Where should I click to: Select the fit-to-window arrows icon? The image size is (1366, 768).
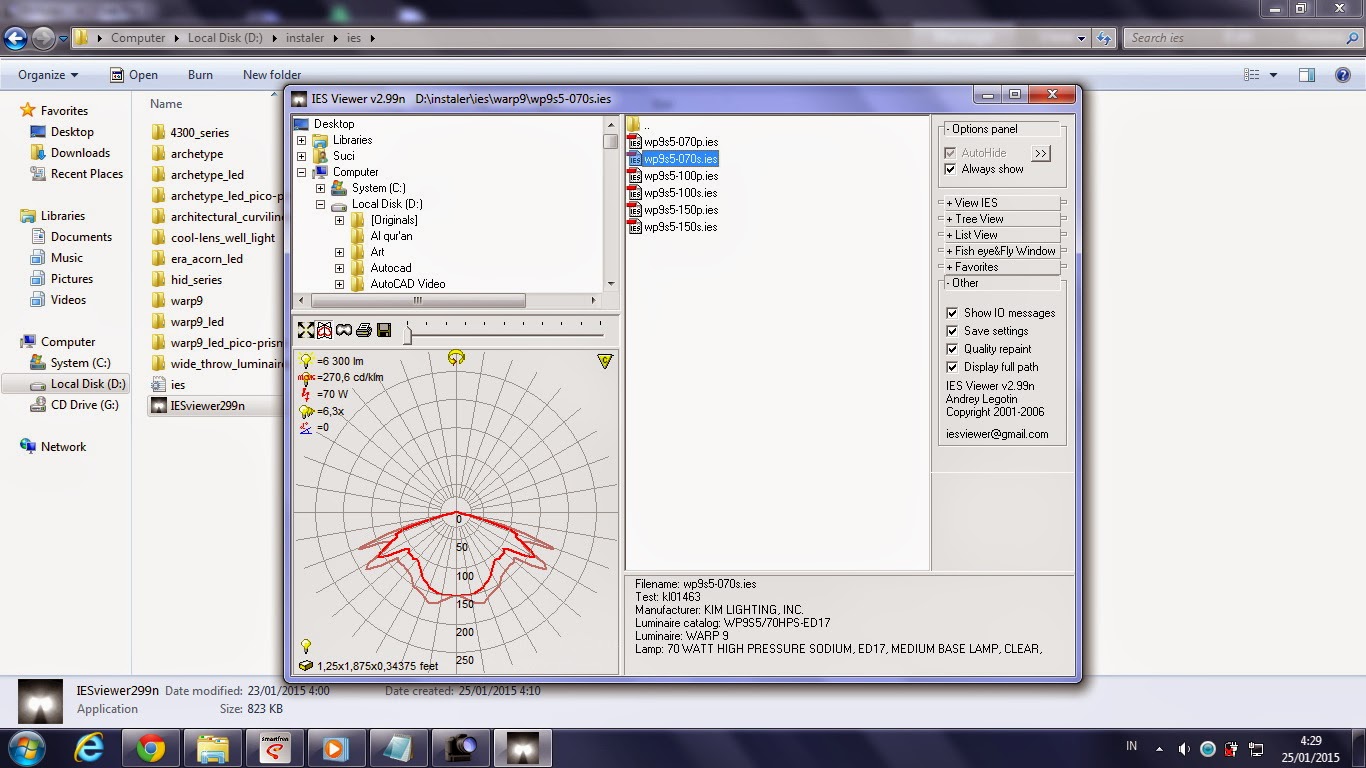point(305,330)
